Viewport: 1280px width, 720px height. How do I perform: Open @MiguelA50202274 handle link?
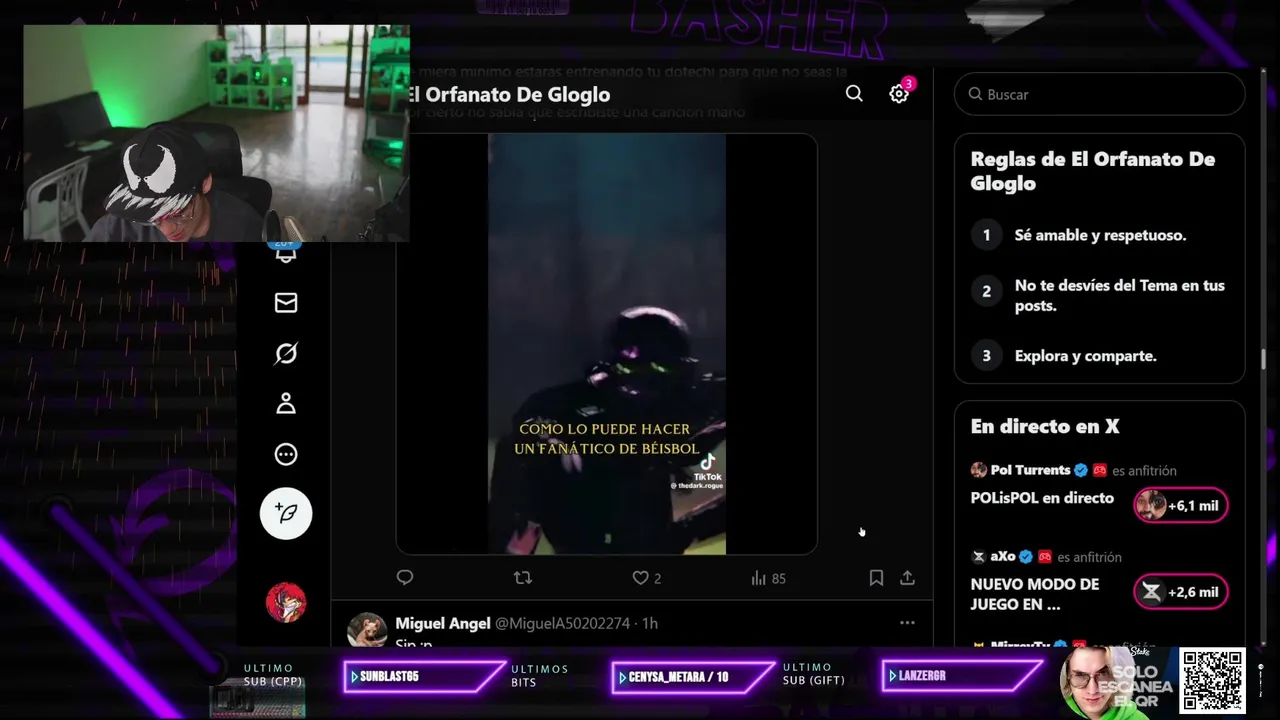click(562, 623)
